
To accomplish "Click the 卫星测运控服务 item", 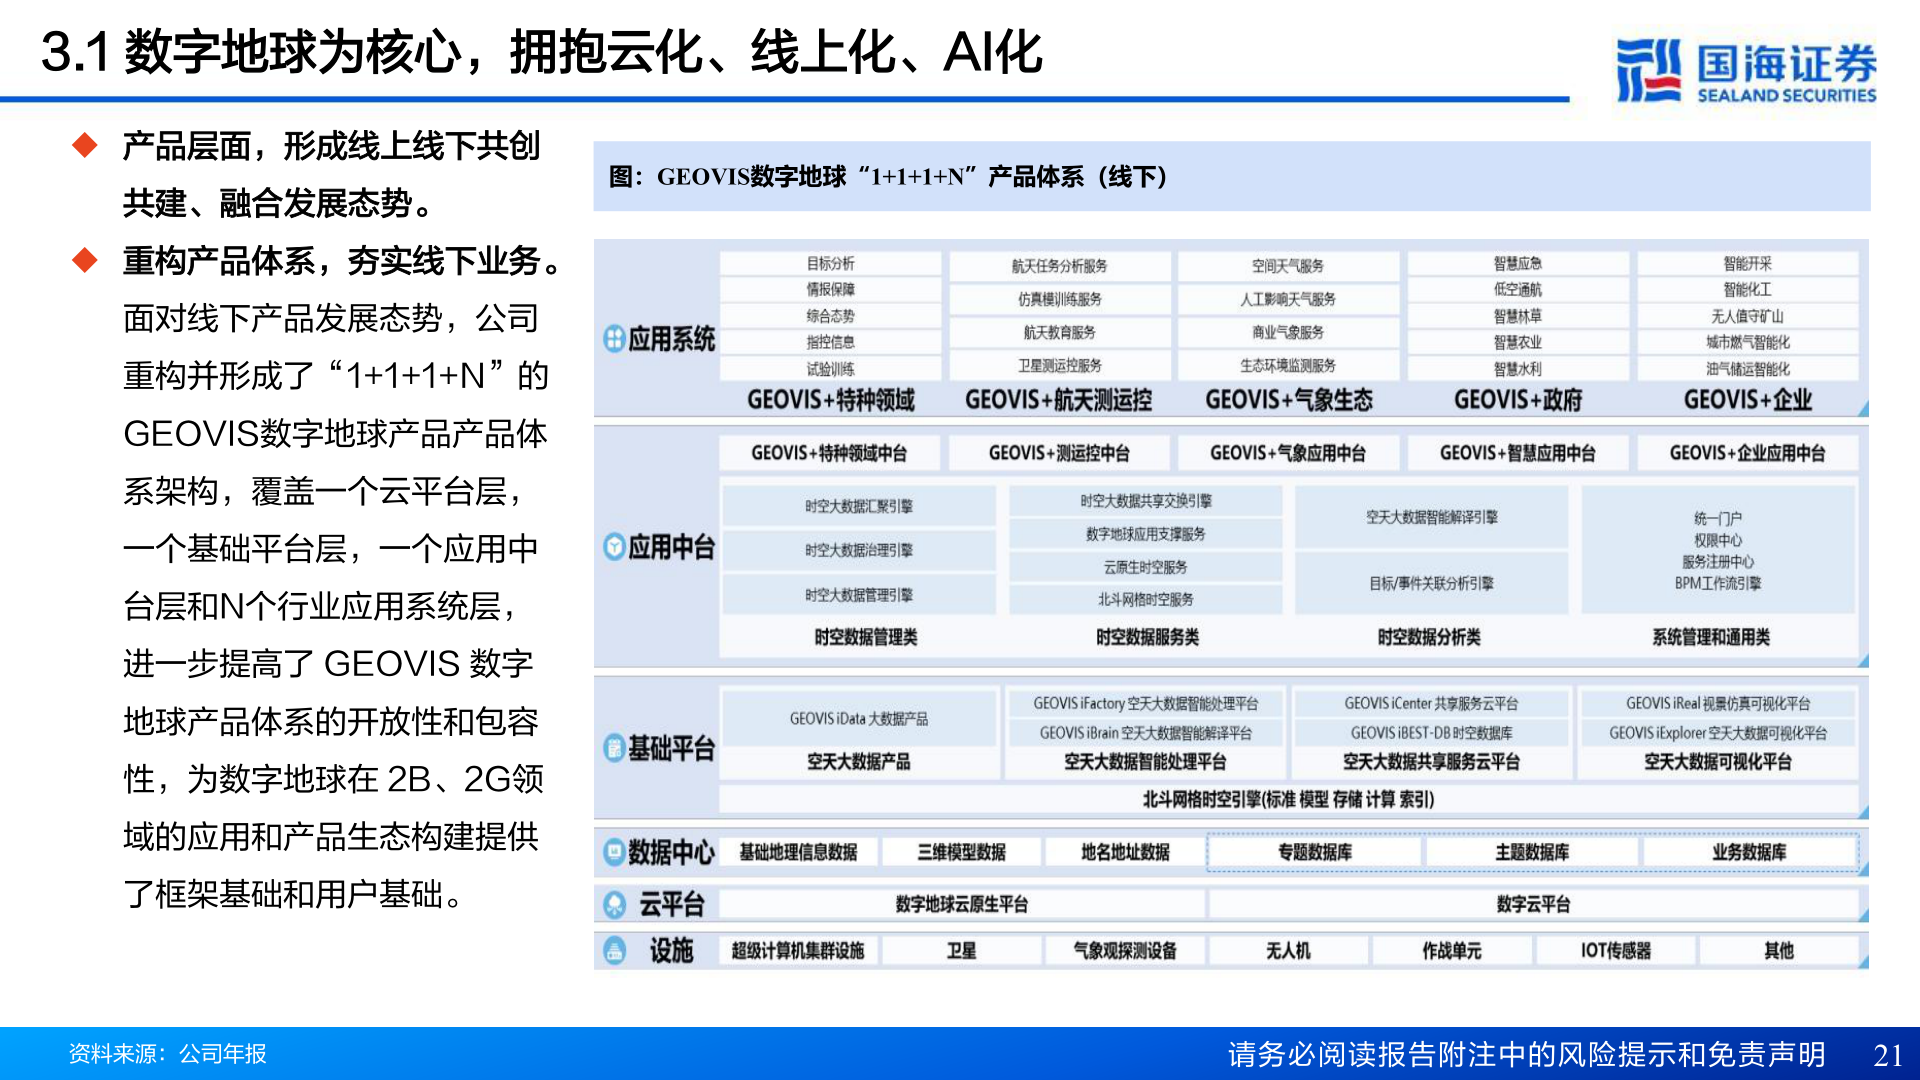I will tap(1059, 365).
